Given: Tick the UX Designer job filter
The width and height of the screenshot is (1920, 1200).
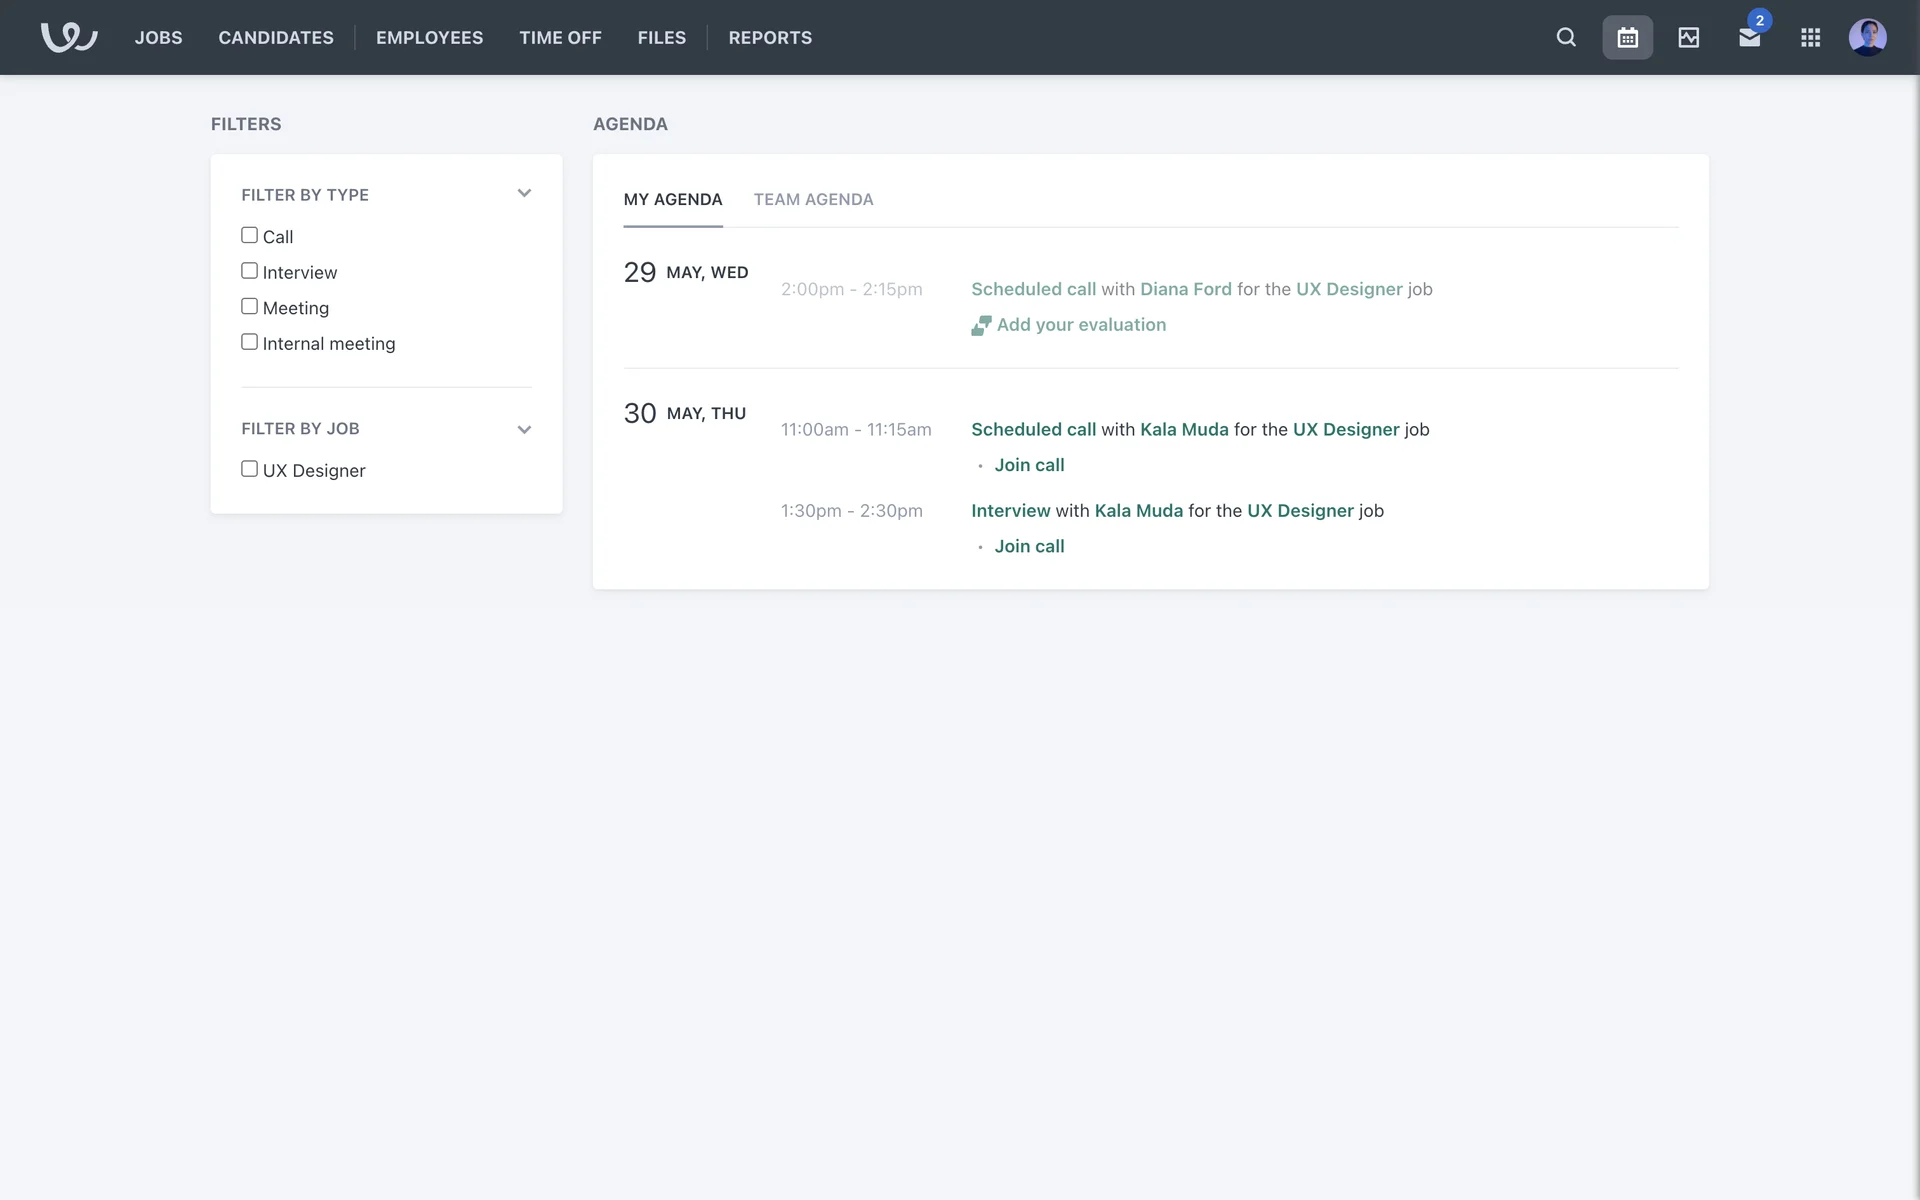Looking at the screenshot, I should (249, 469).
